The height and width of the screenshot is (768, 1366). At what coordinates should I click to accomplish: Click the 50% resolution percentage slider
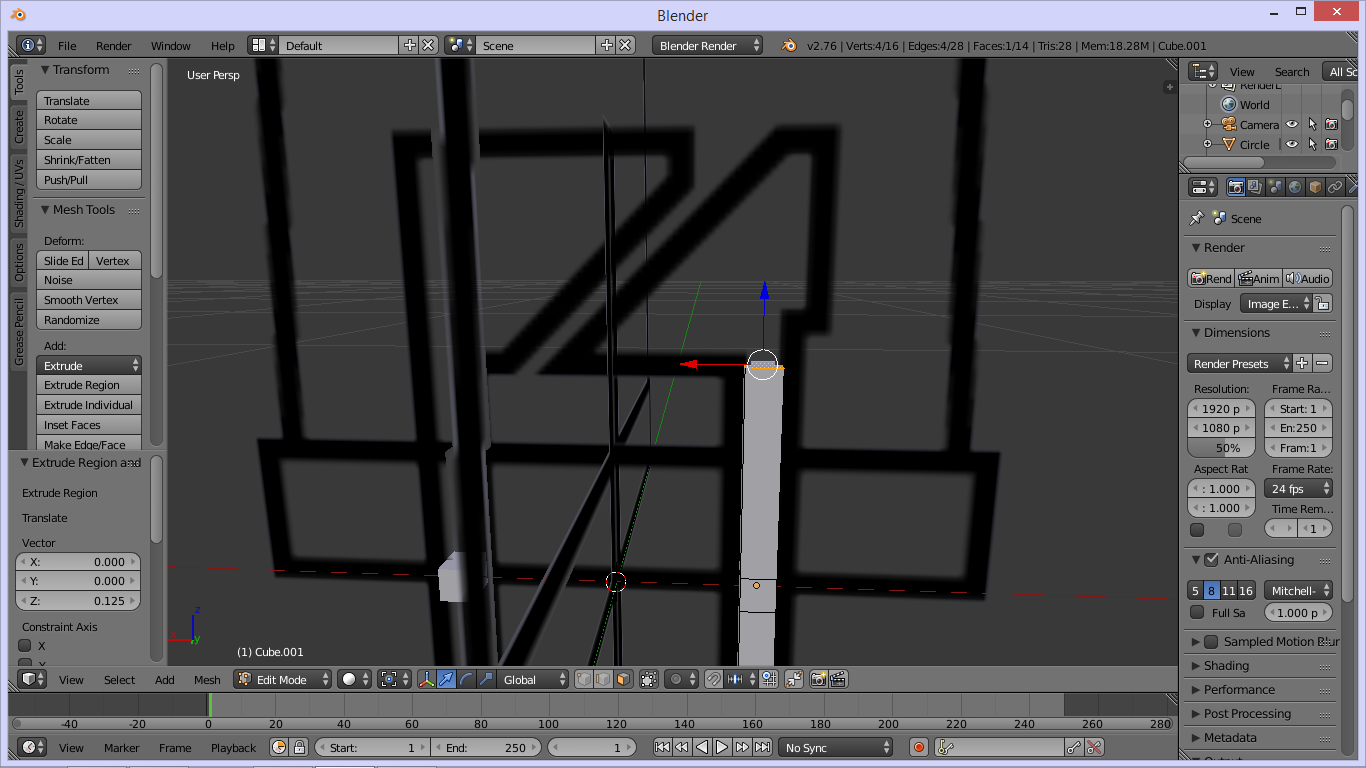pyautogui.click(x=1221, y=448)
